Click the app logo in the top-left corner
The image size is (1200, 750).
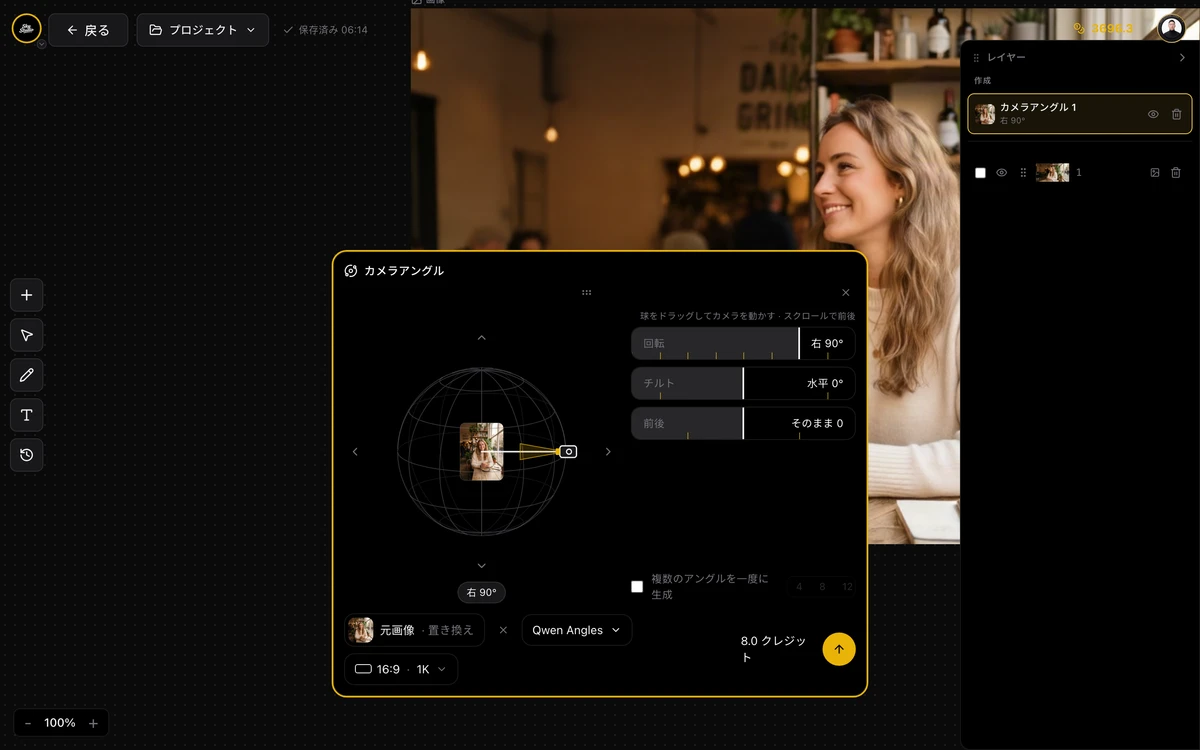coord(26,28)
